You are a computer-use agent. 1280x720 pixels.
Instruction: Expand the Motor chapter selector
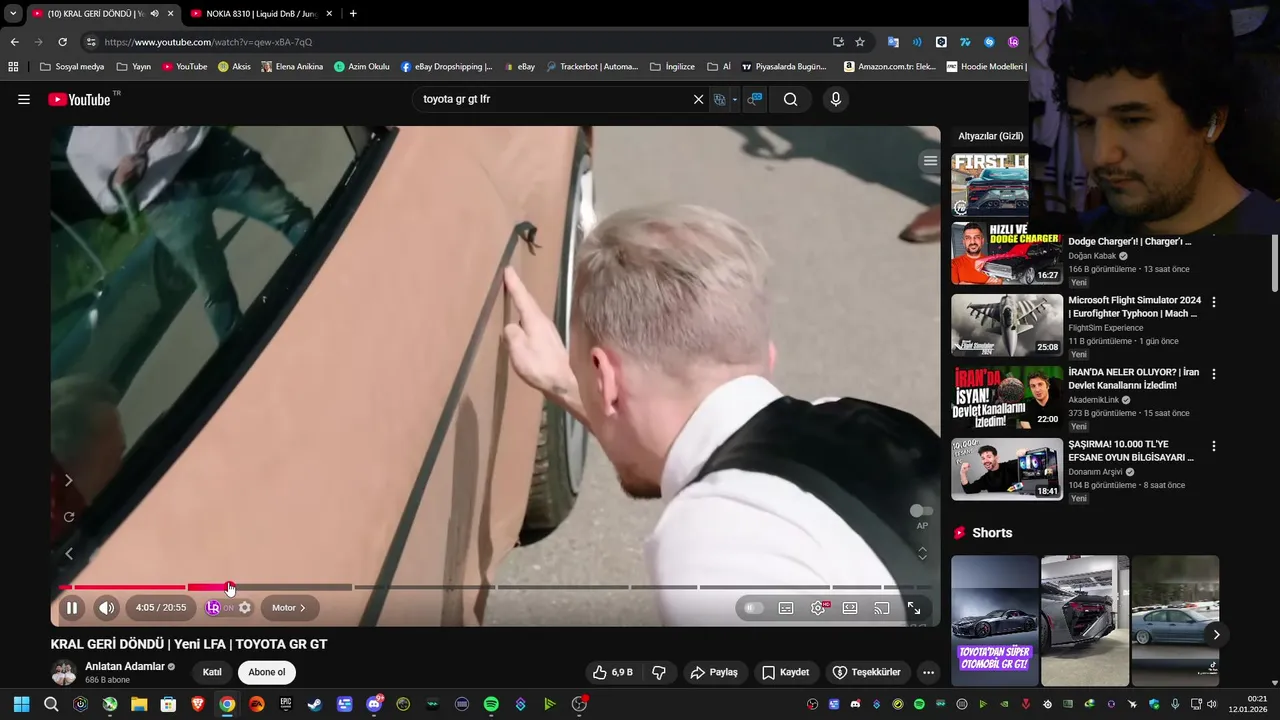289,608
